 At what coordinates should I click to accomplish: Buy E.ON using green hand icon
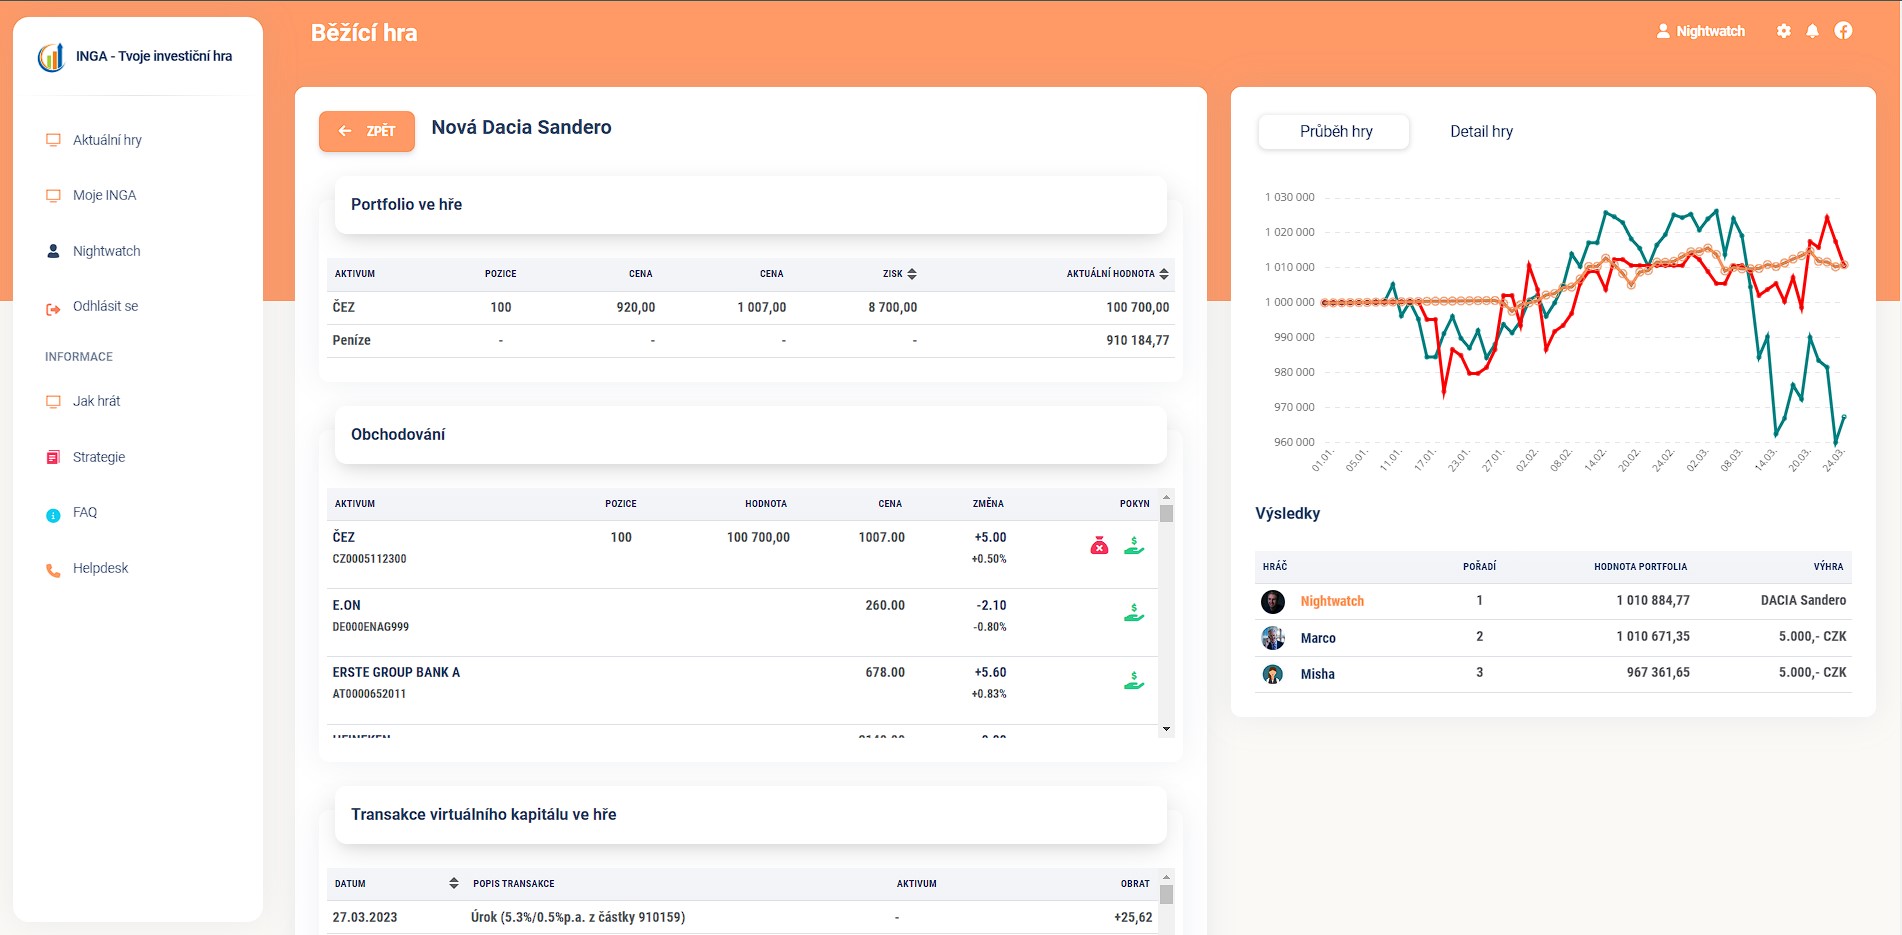tap(1134, 613)
